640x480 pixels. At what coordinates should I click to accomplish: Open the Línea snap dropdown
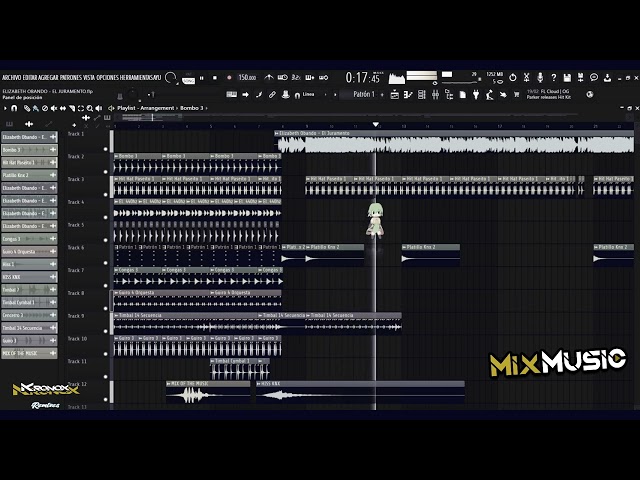pos(312,94)
